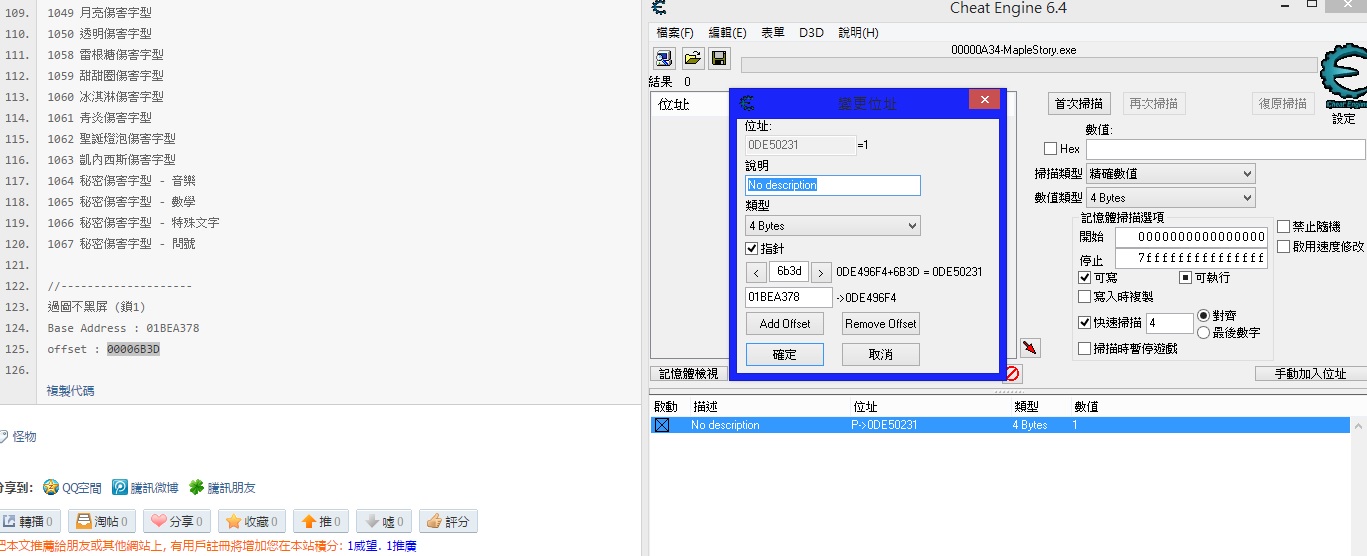Close the change address dialog with X
Viewport: 1367px width, 556px height.
click(x=984, y=100)
